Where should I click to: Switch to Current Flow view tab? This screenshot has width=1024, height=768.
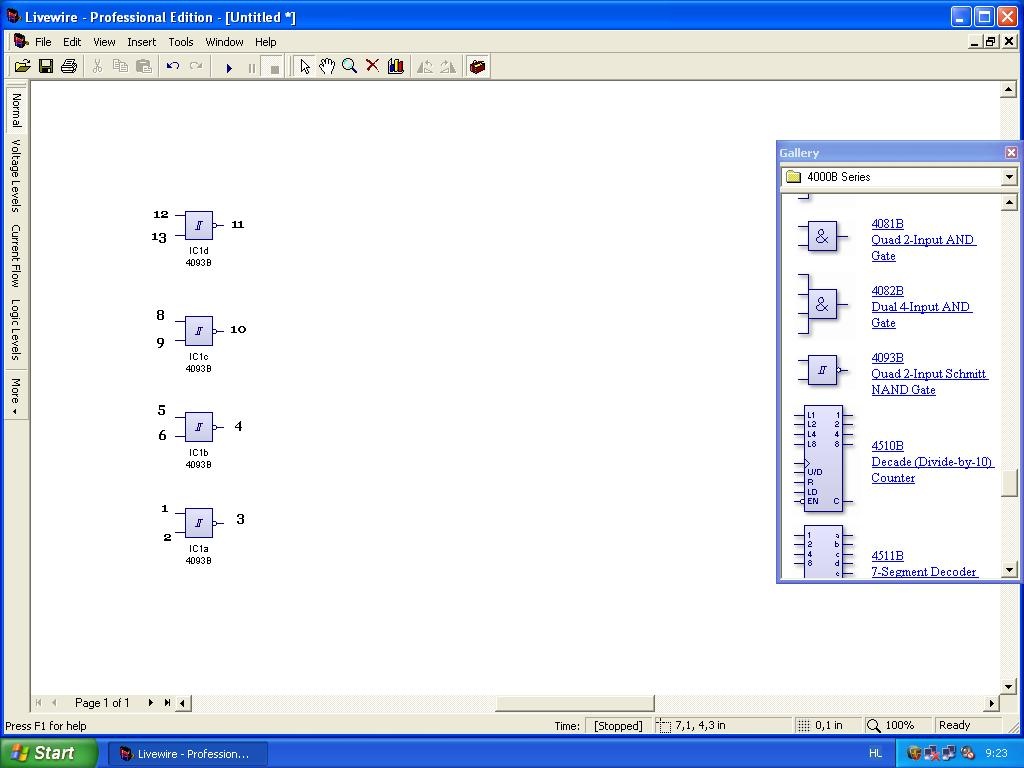click(x=16, y=256)
